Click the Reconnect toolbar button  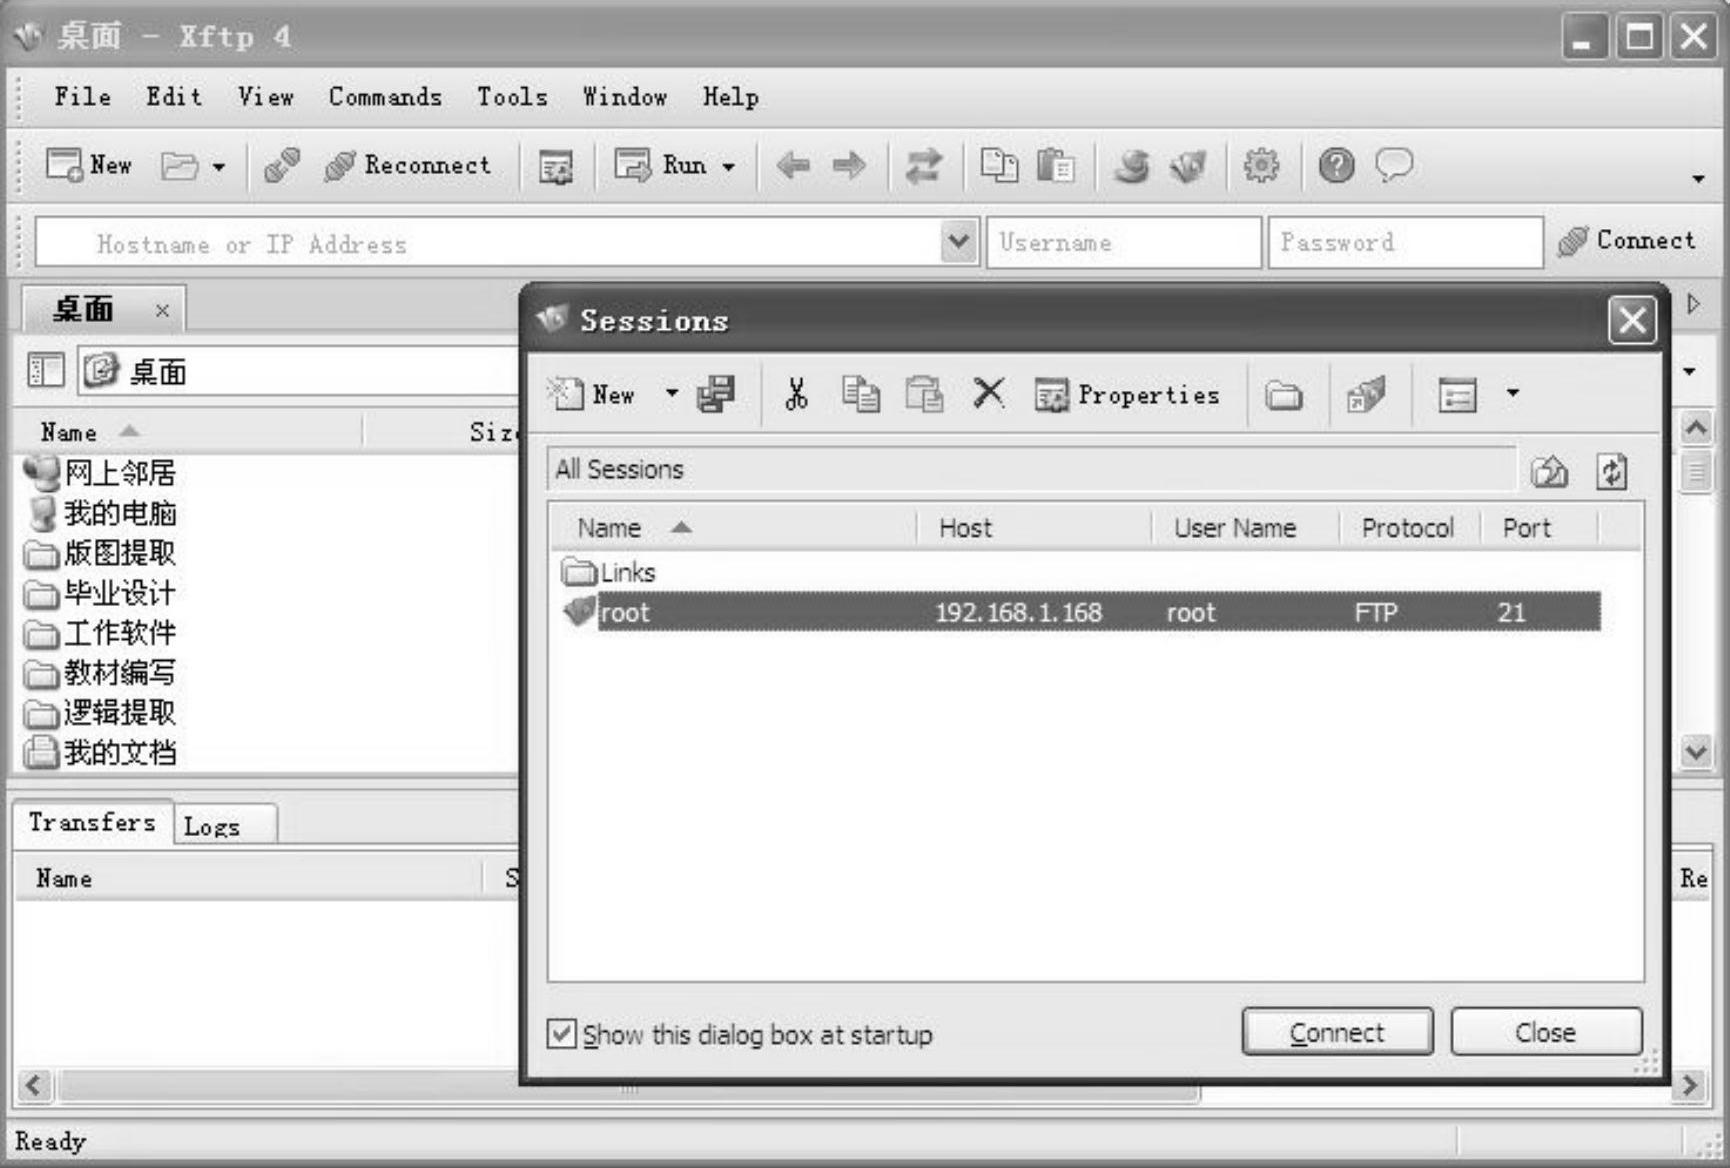(408, 165)
